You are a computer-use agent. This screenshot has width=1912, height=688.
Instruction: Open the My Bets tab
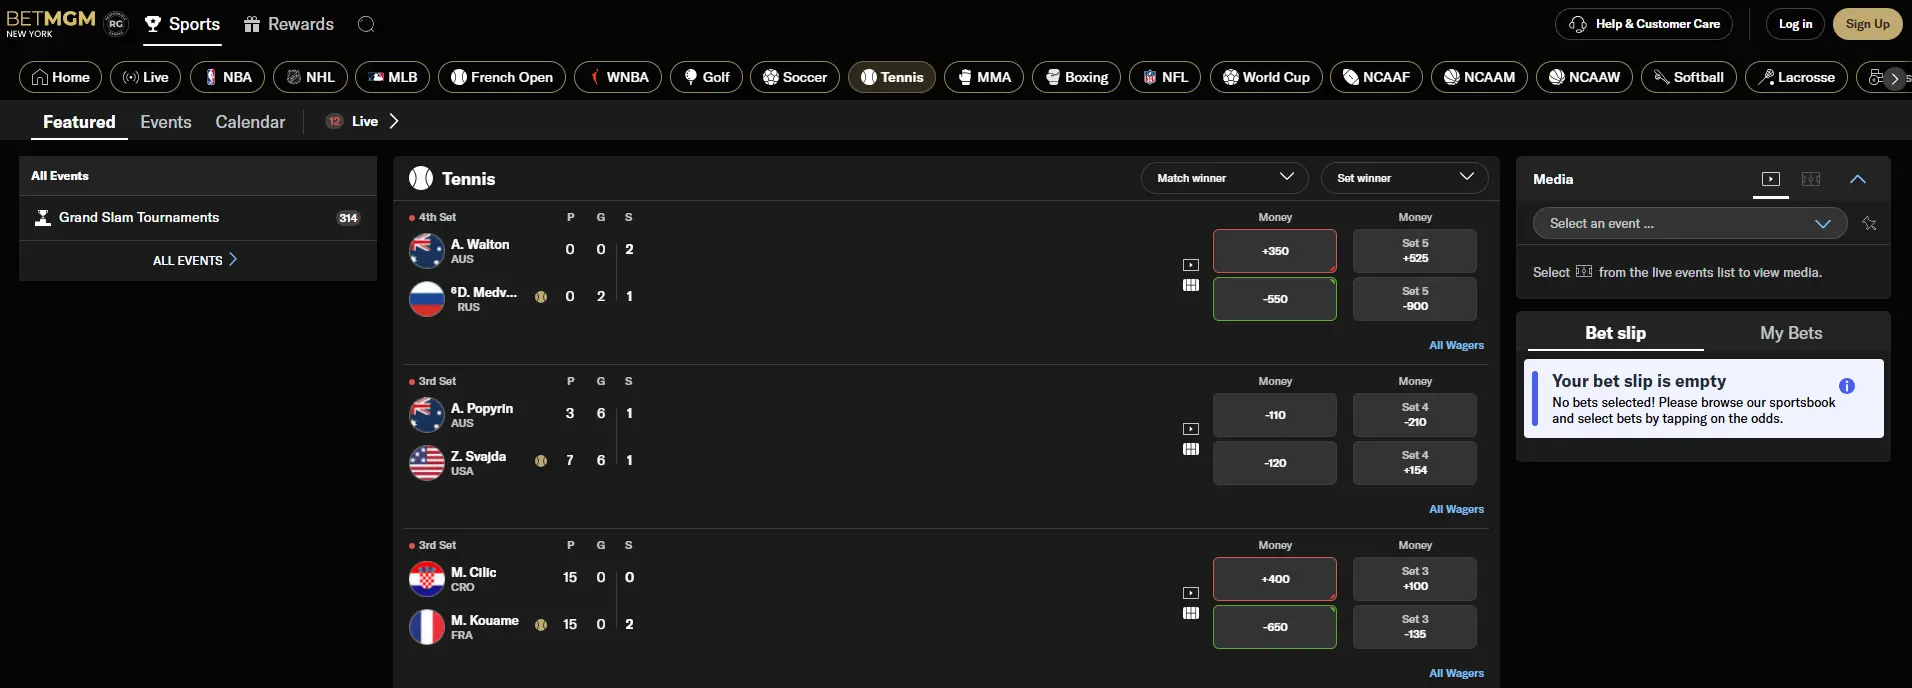click(1791, 333)
